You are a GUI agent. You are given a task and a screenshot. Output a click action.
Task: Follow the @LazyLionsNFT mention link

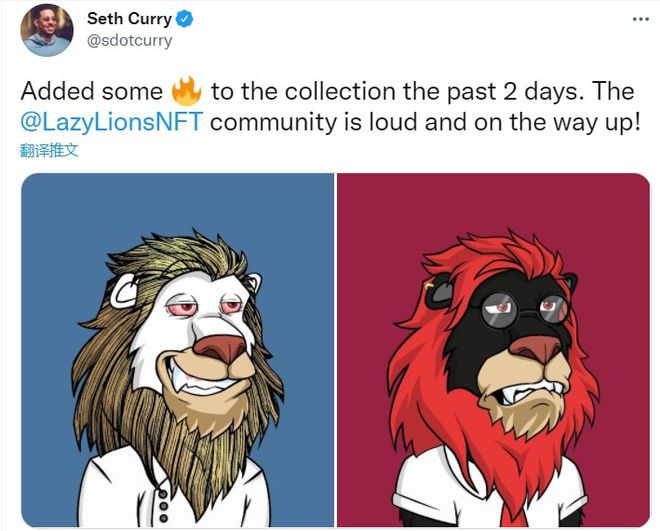click(112, 126)
